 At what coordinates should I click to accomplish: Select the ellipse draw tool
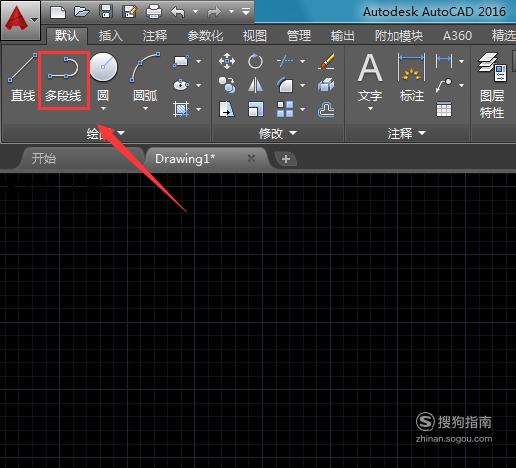pyautogui.click(x=181, y=85)
